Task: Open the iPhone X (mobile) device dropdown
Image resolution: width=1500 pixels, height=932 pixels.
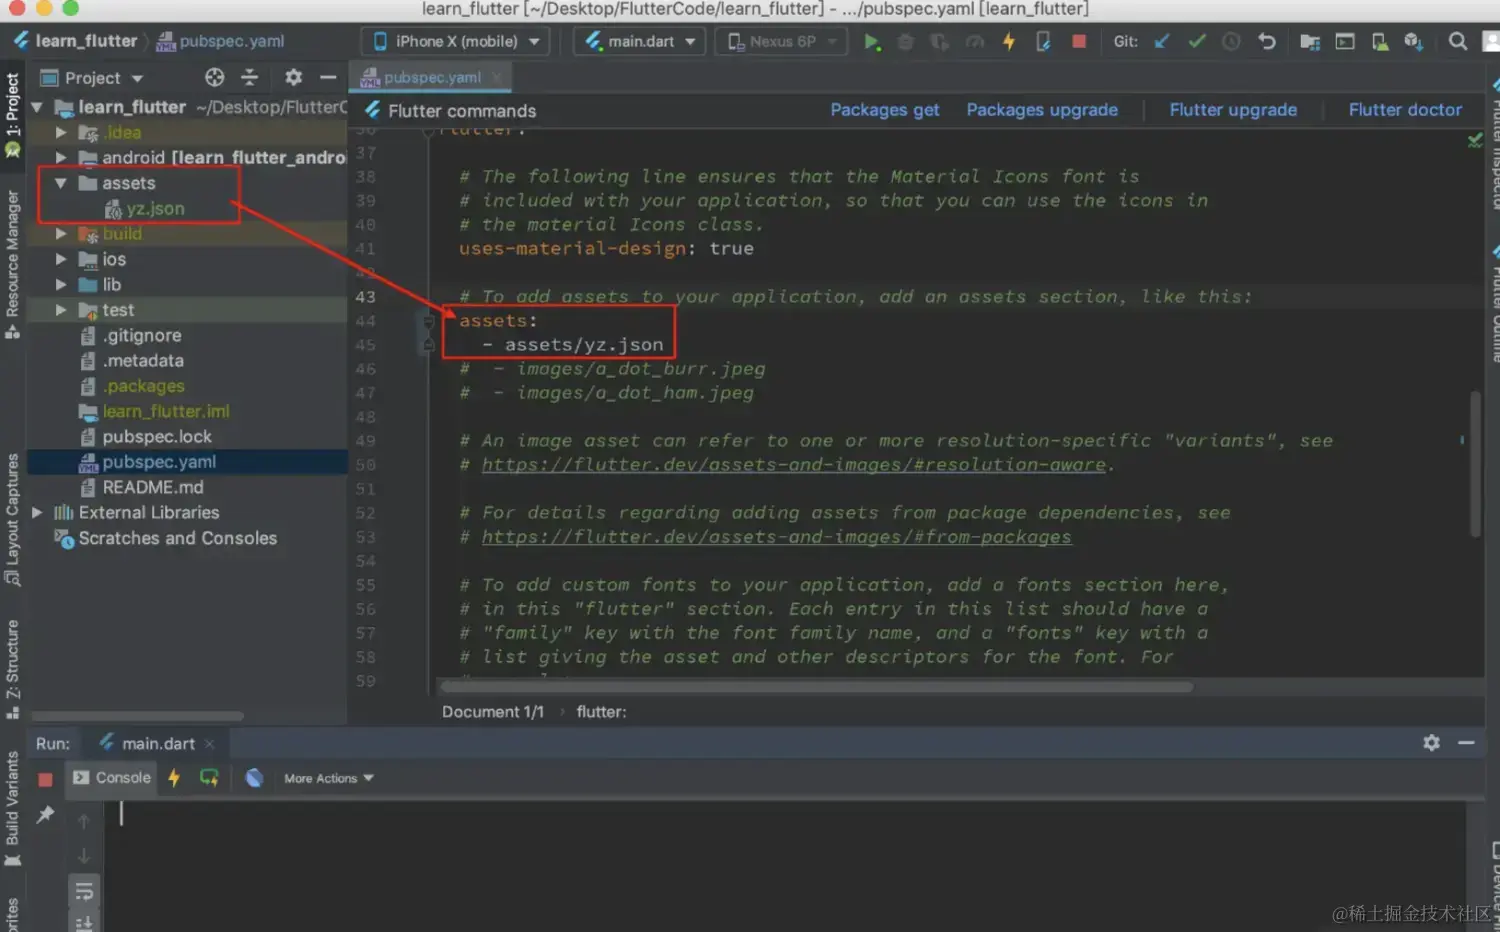Action: point(456,42)
